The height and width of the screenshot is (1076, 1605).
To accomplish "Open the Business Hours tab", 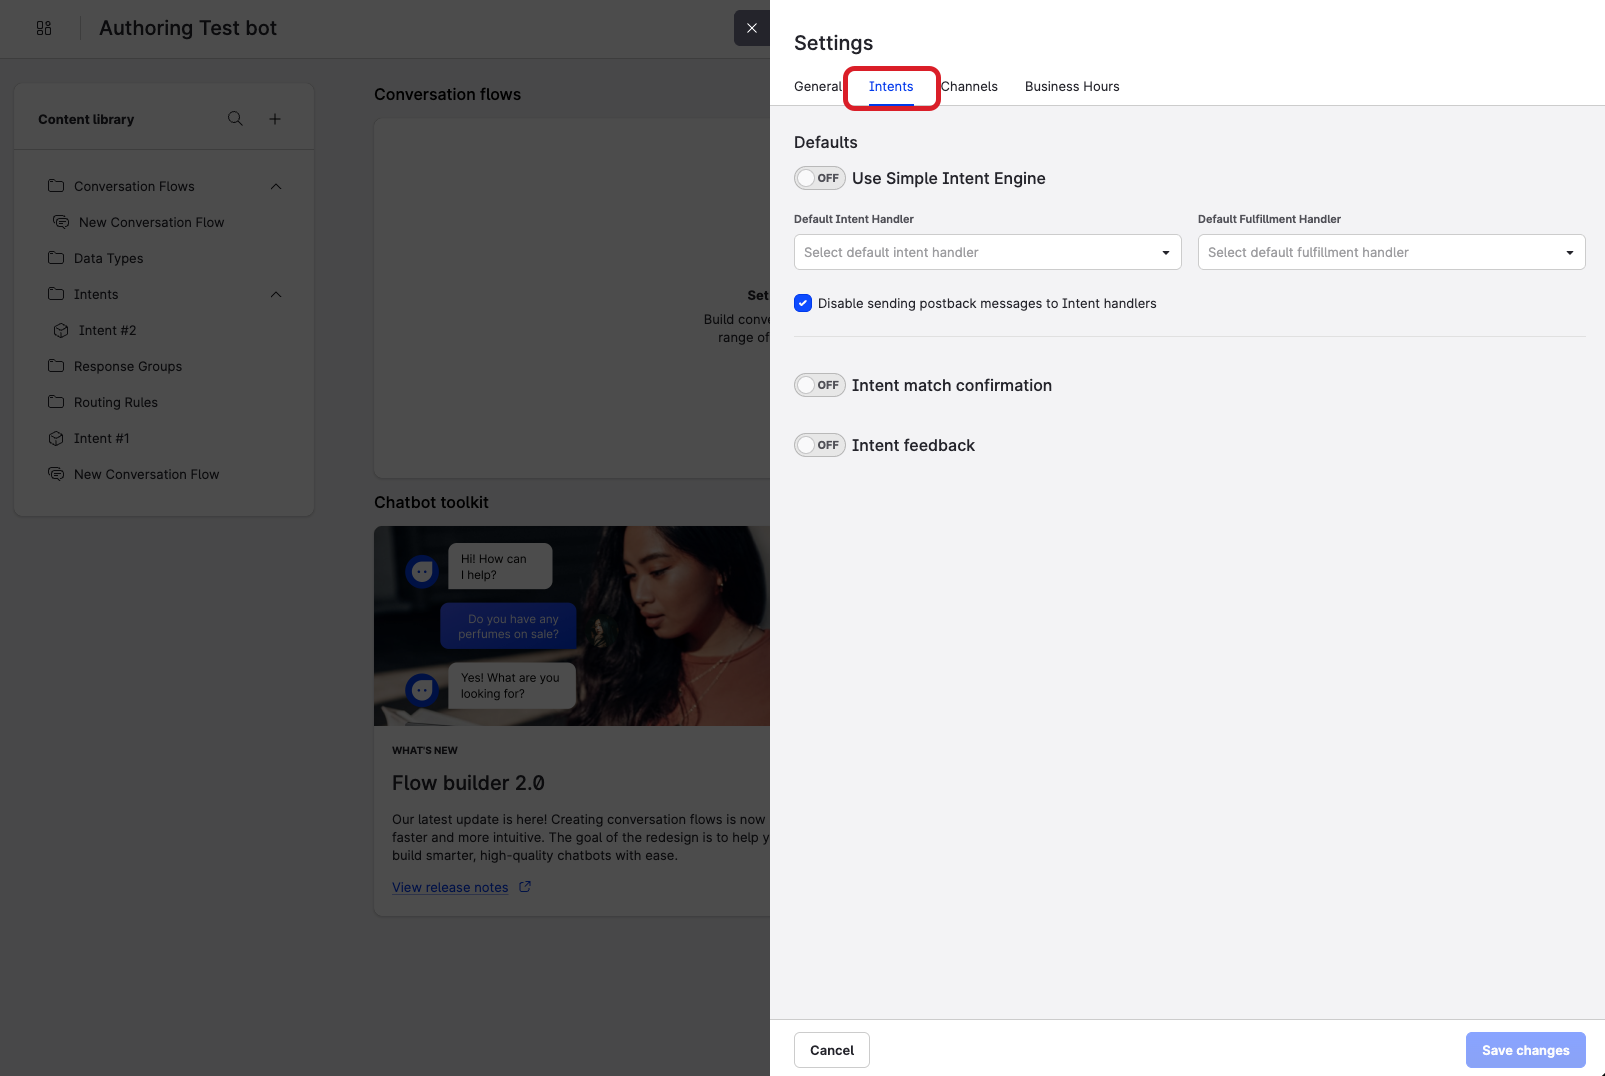I will tap(1072, 86).
